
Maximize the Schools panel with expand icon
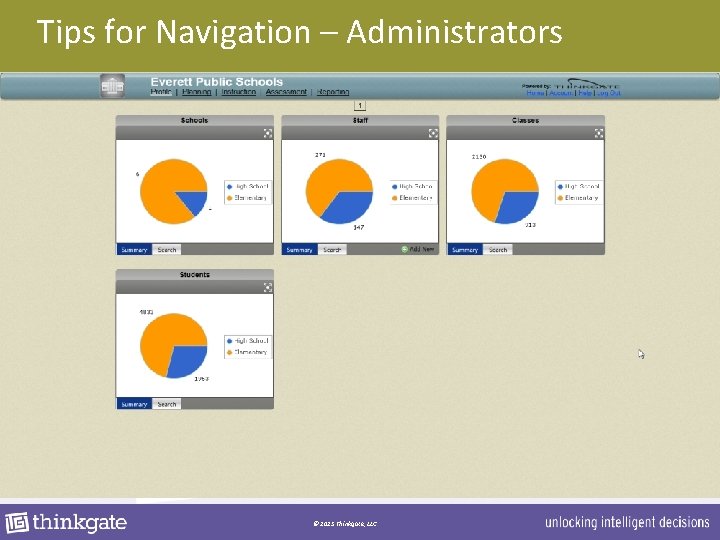[268, 133]
